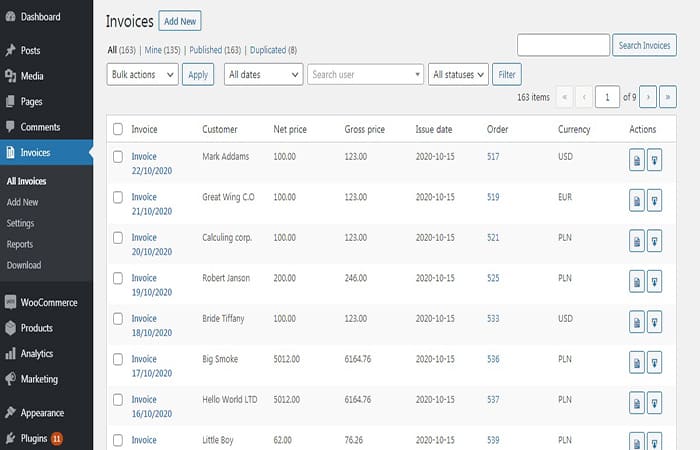Screen dimensions: 700x450
Task: Select checkbox for Robert Janson invoice
Action: [x=118, y=278]
